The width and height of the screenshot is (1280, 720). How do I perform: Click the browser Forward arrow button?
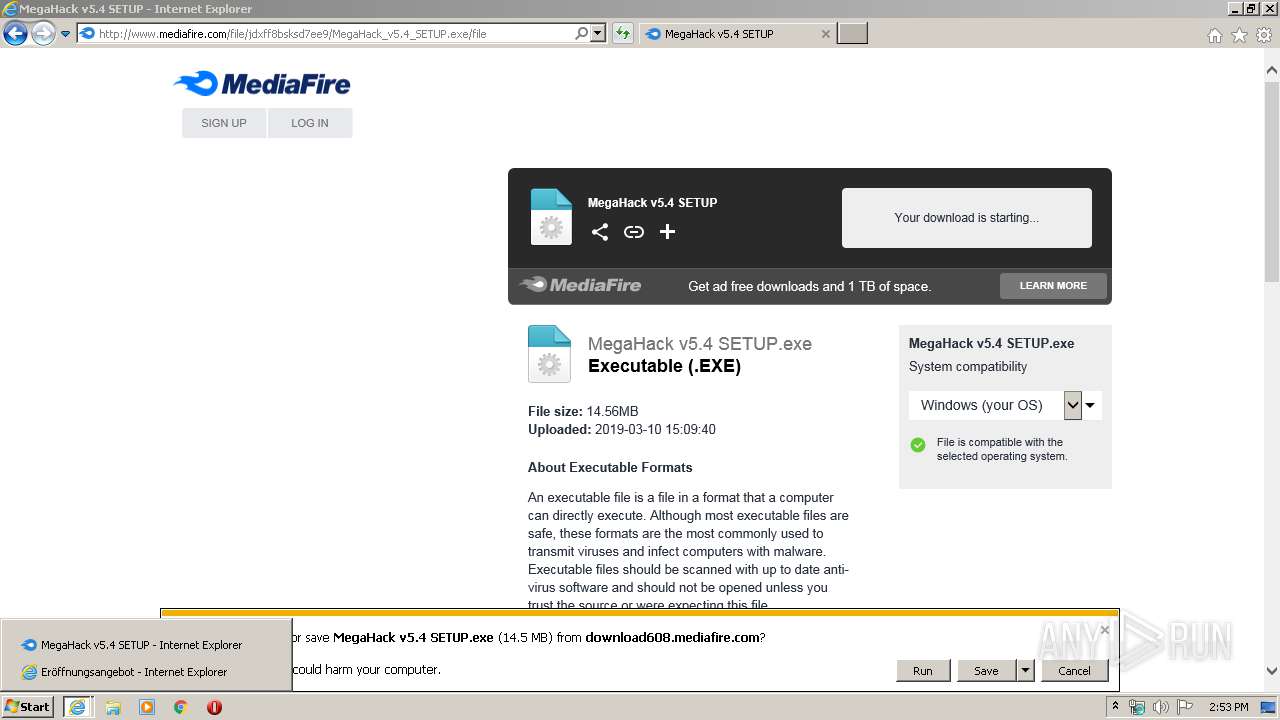coord(43,34)
